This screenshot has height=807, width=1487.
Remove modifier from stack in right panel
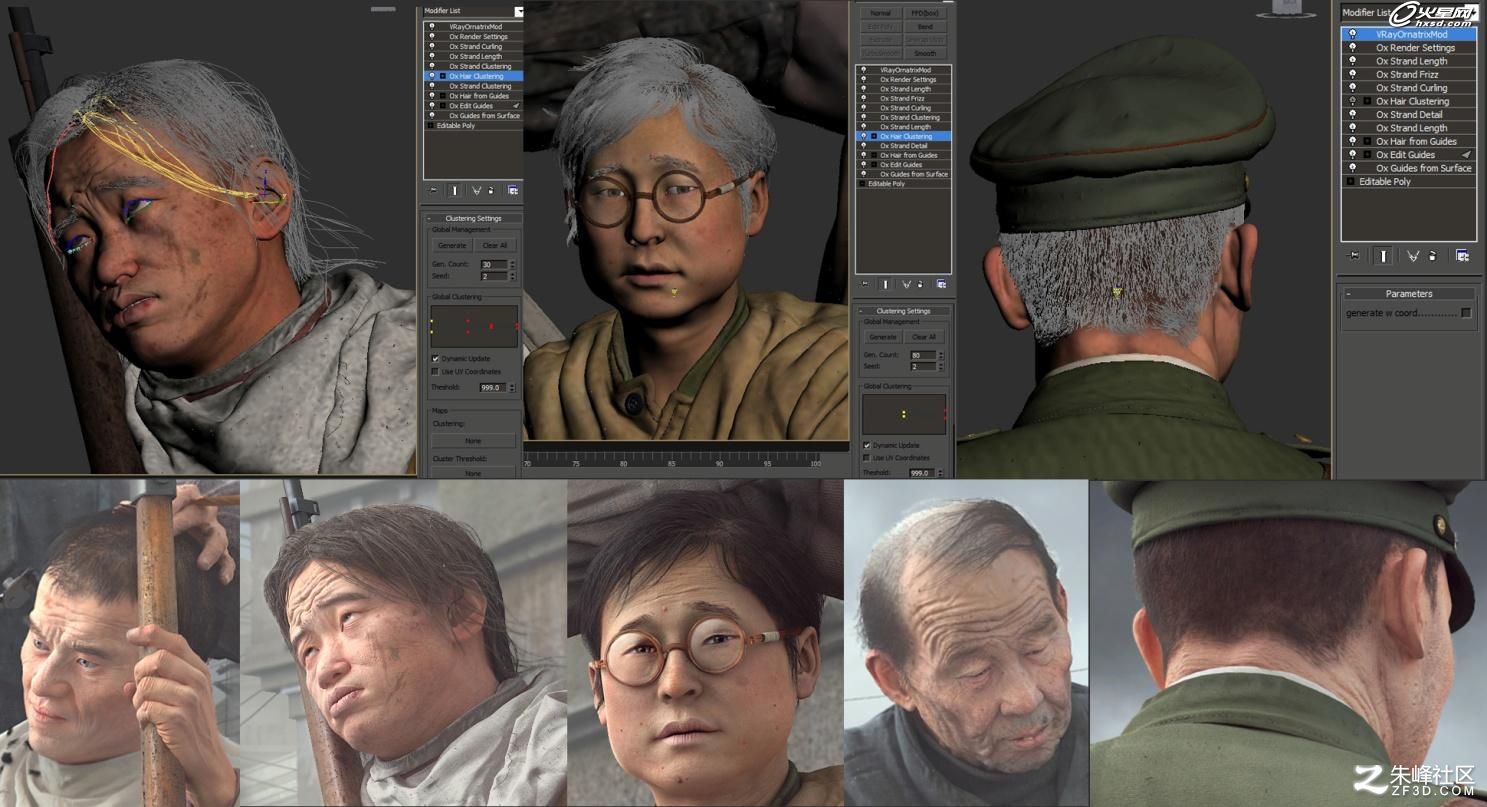(1432, 255)
